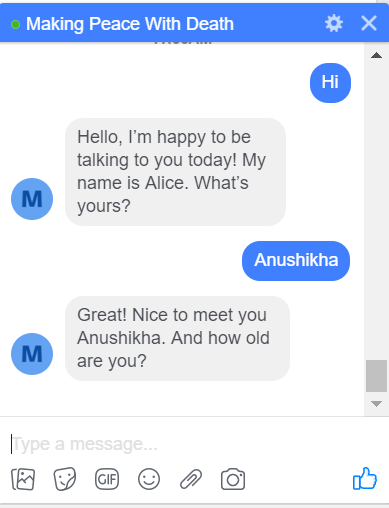Viewport: 389px width, 508px height.
Task: Click the chat scrollbar thumb
Action: coord(376,376)
